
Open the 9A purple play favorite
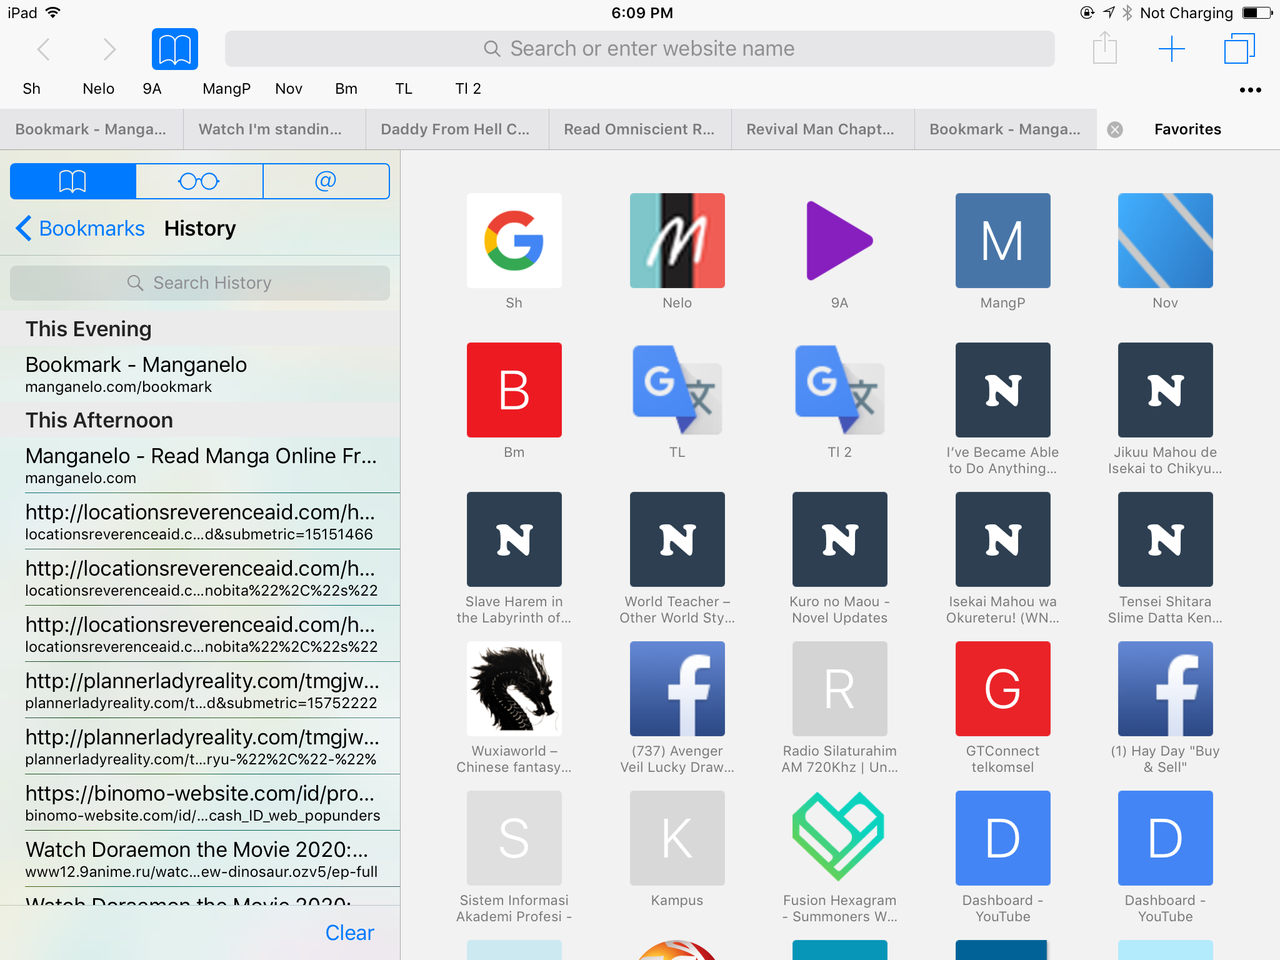point(840,240)
